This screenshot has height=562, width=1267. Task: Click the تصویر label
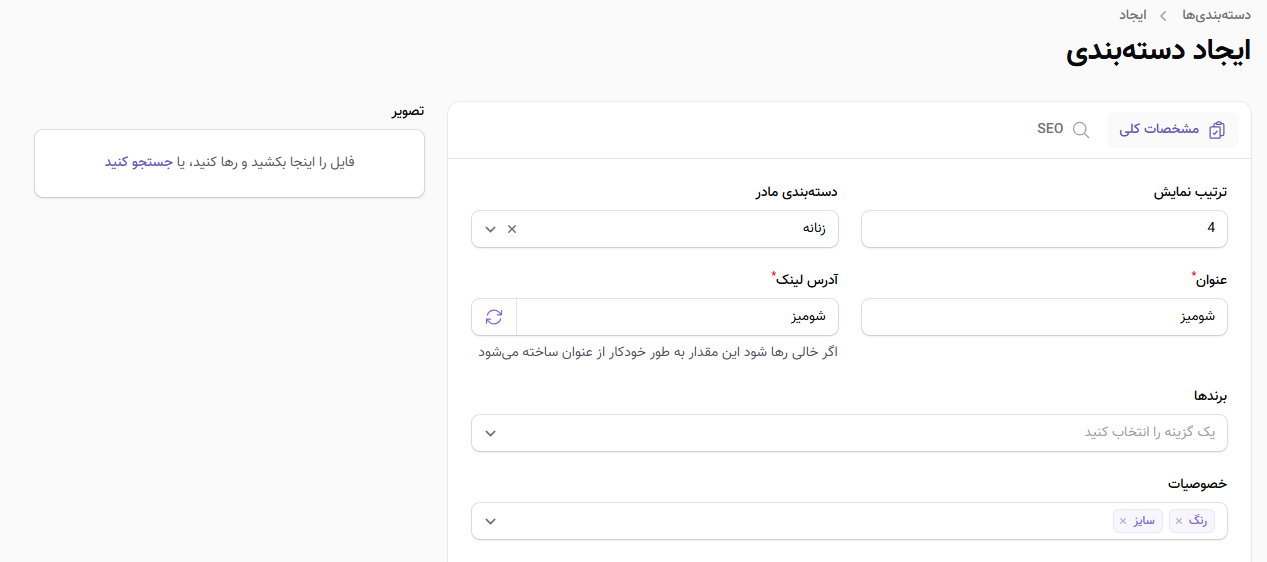[x=407, y=111]
